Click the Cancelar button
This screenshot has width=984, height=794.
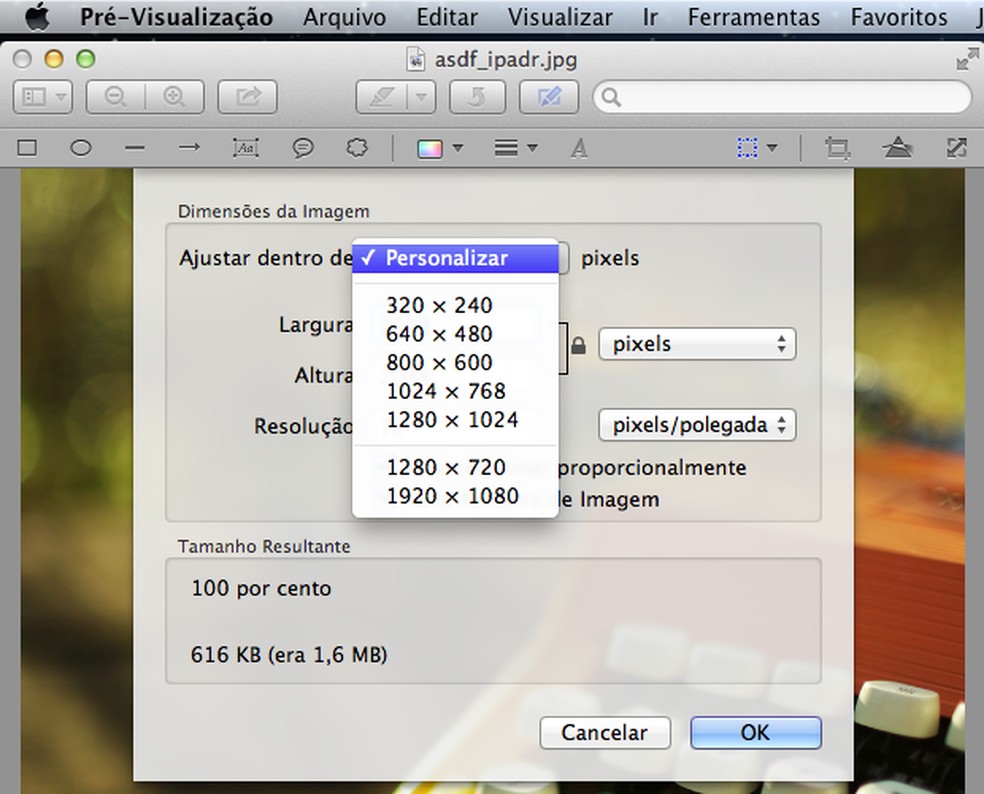pyautogui.click(x=605, y=732)
